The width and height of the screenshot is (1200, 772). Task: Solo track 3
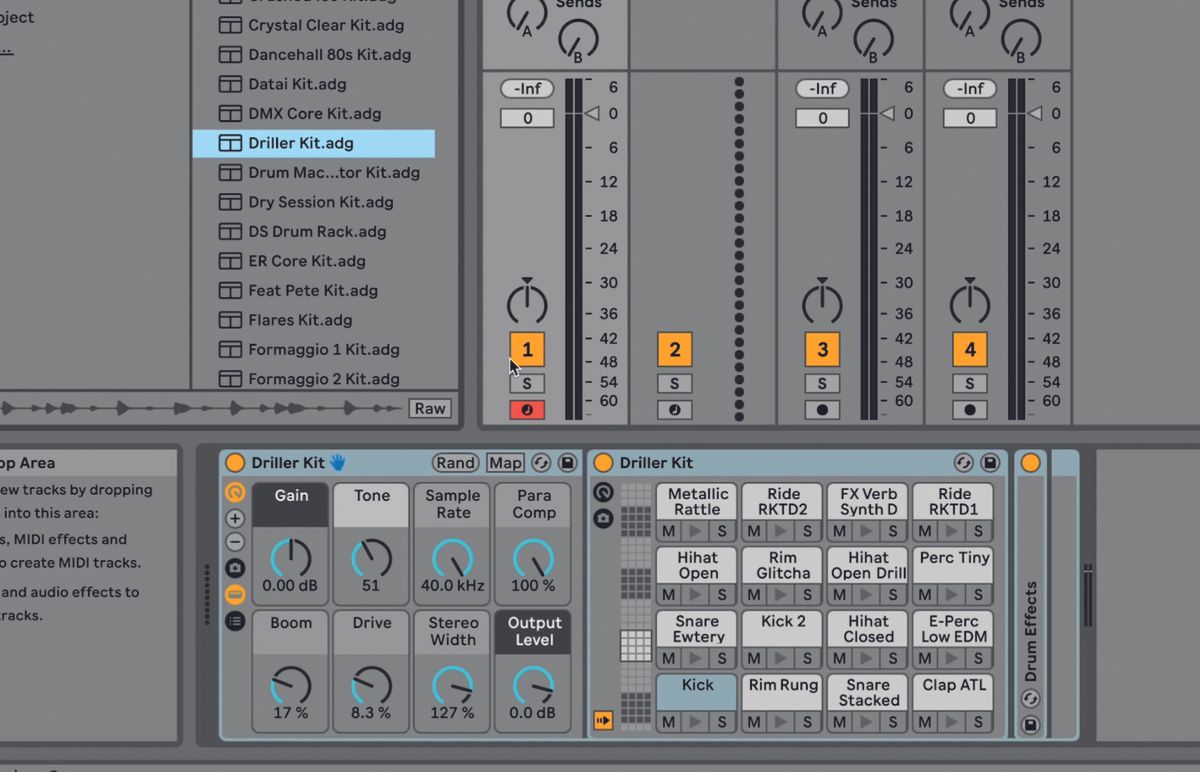tap(822, 384)
